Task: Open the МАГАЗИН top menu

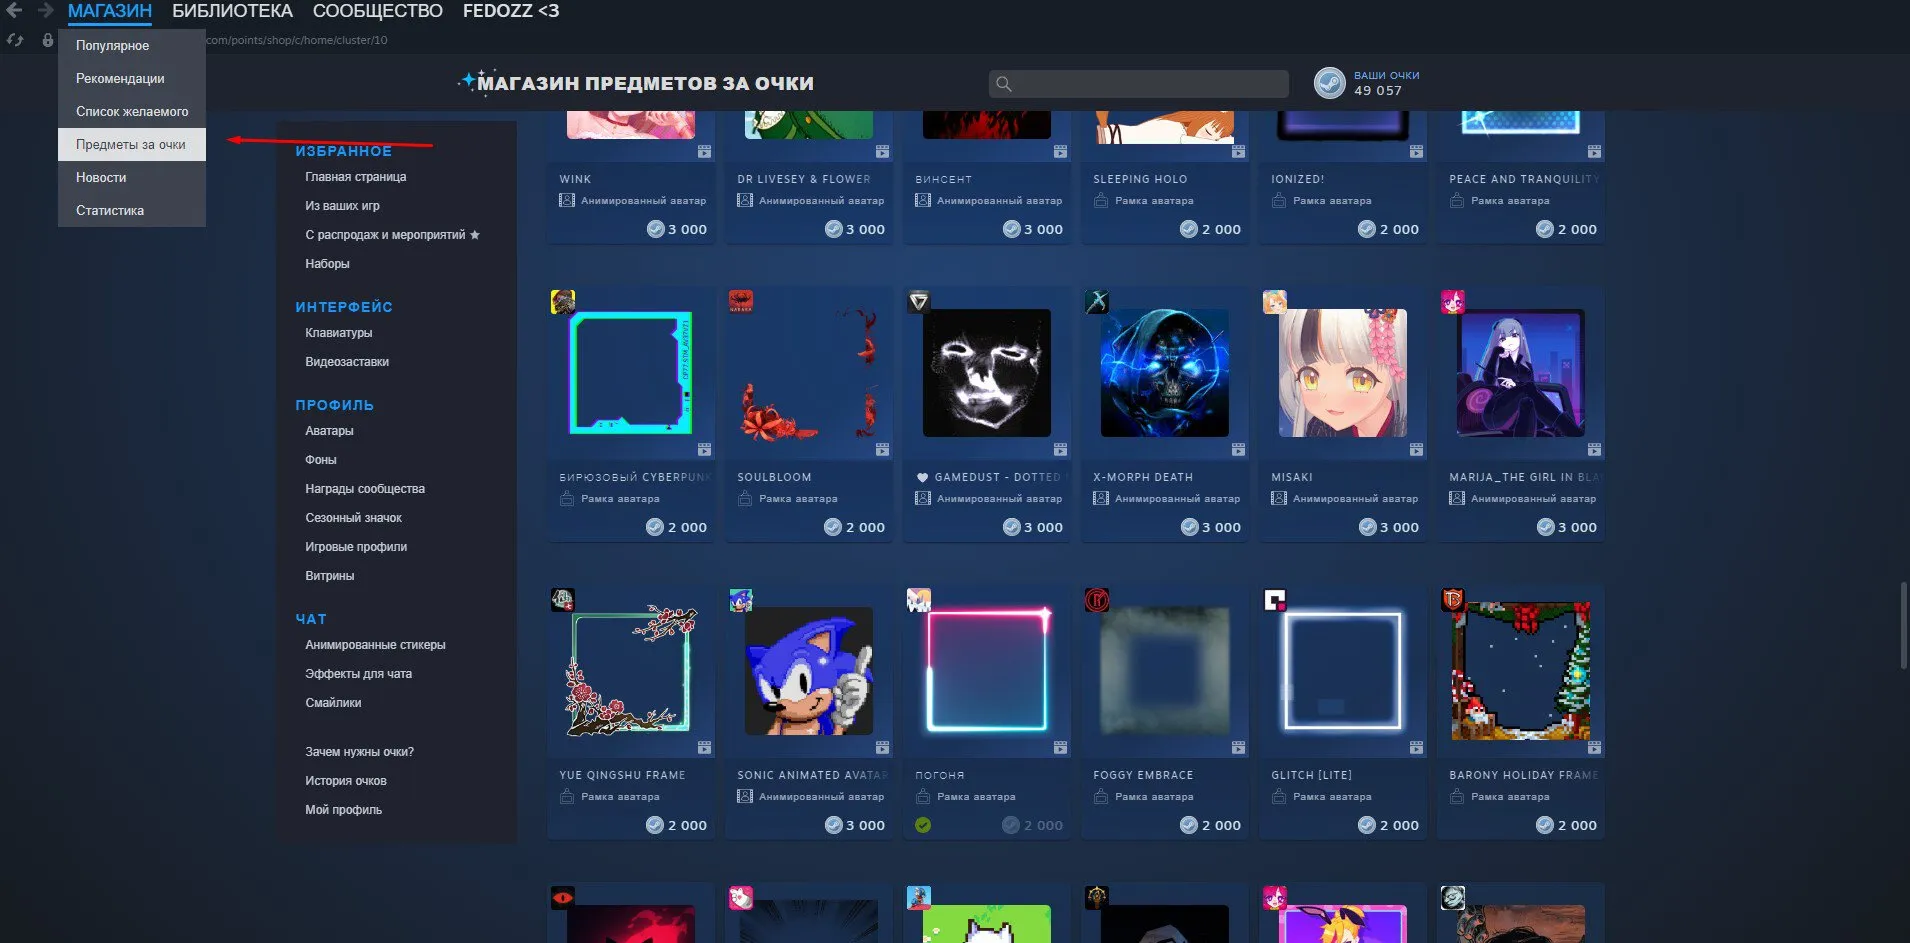Action: [x=110, y=11]
